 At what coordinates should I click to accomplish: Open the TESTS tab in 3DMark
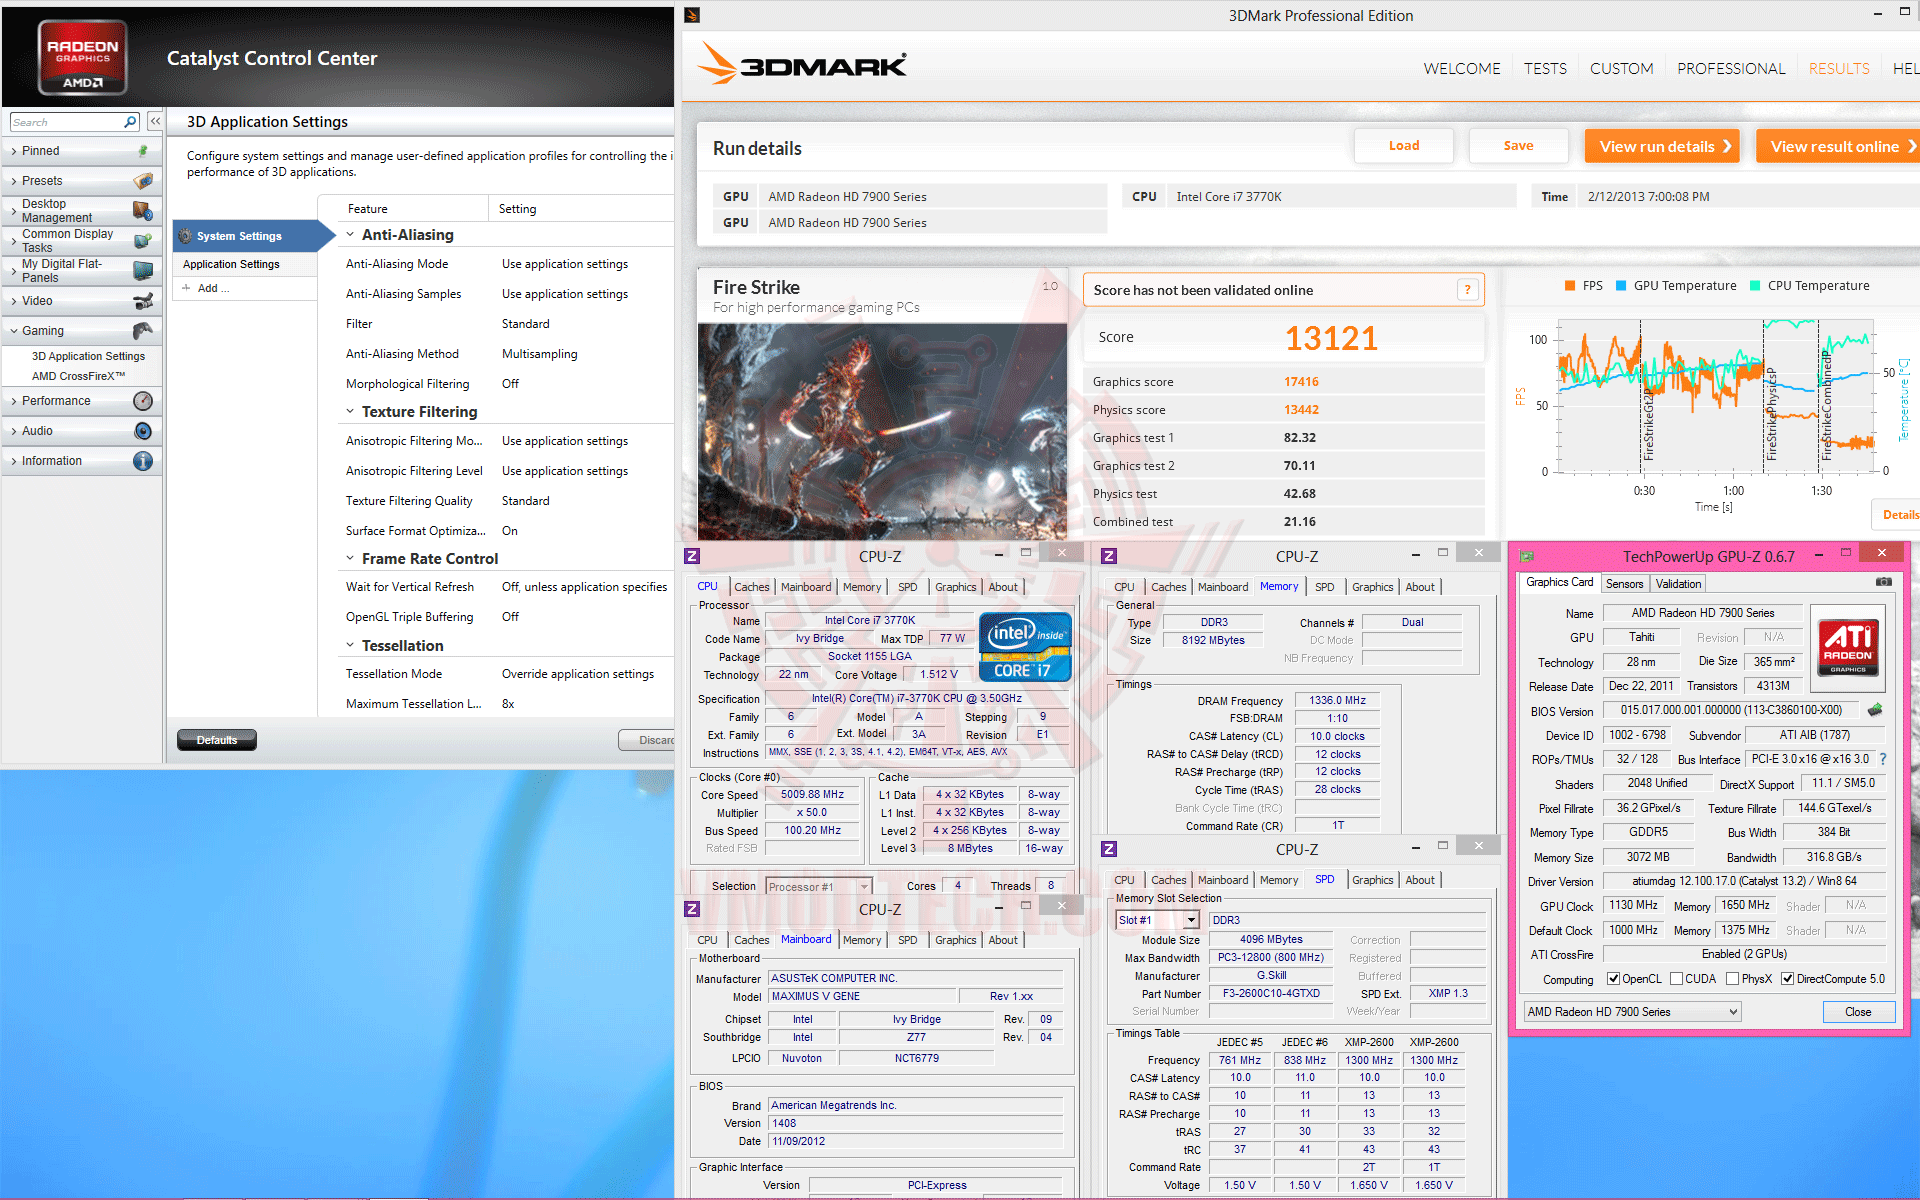coord(1545,68)
